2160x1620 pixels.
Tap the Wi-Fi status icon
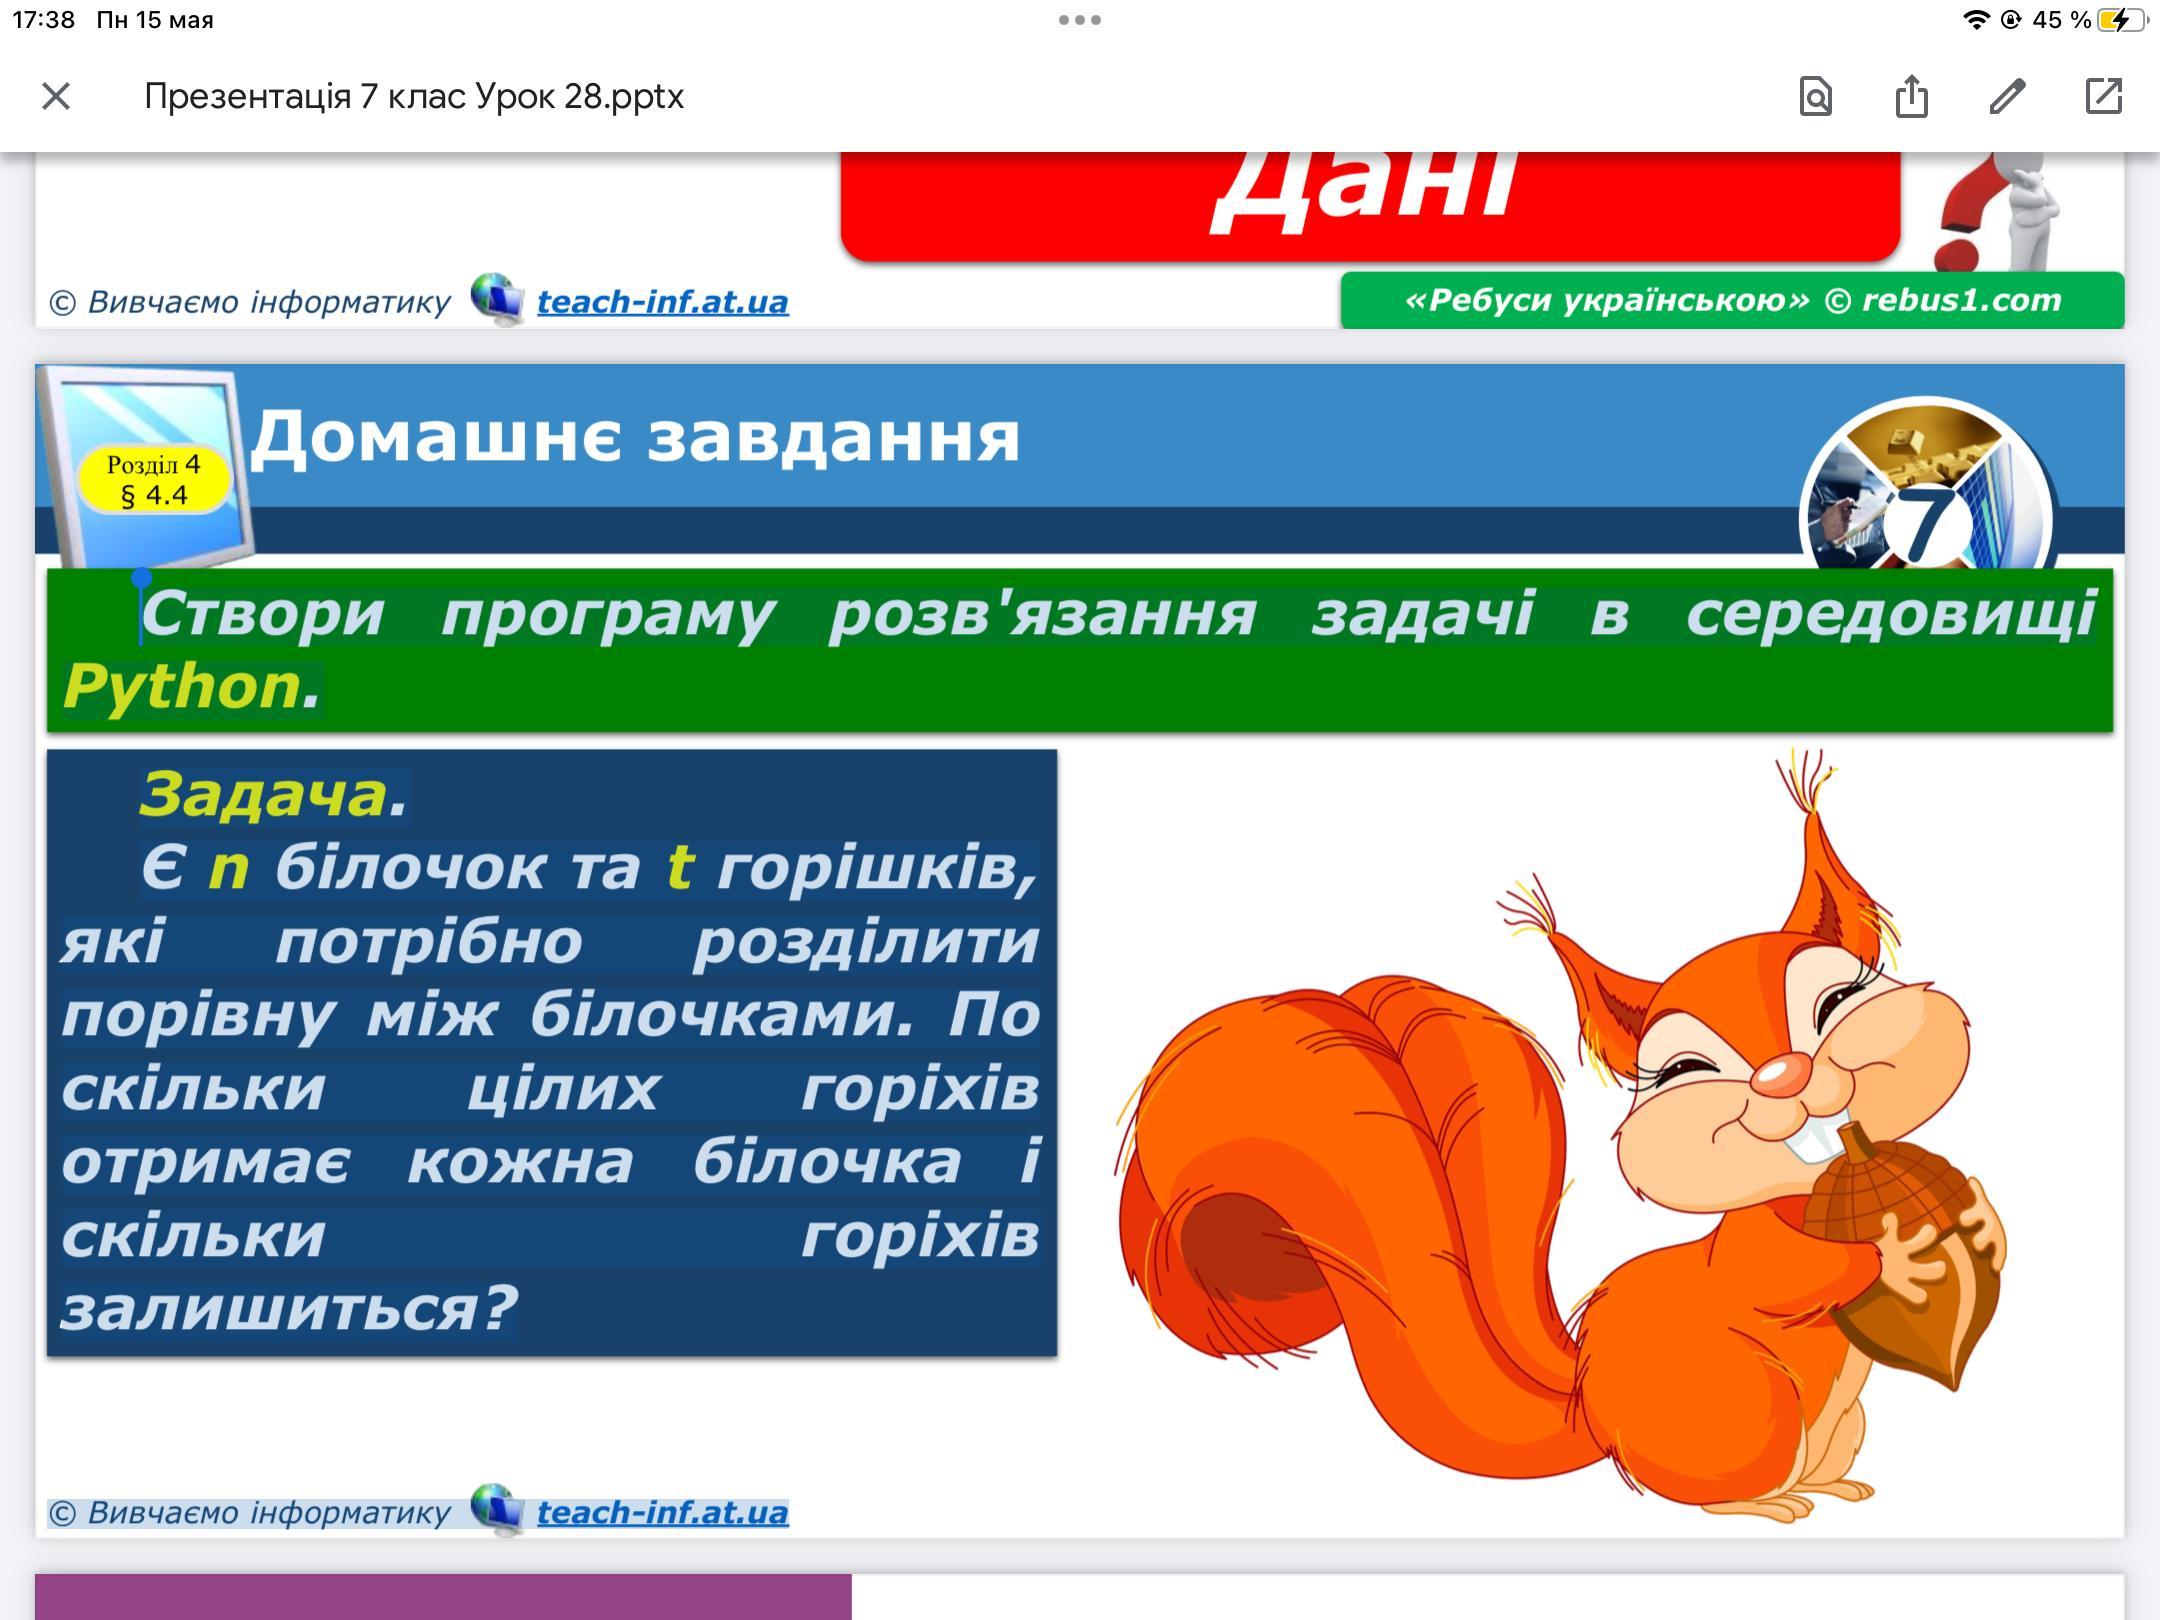click(1975, 20)
